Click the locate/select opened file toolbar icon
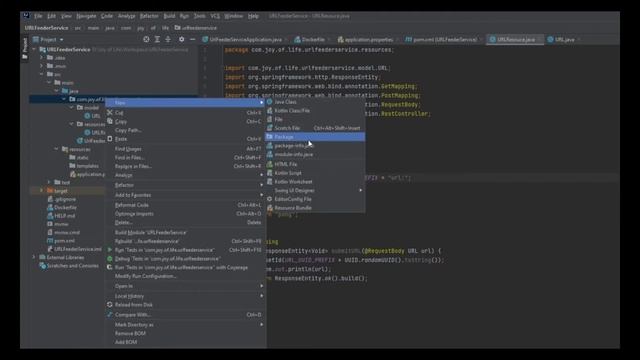 [146, 39]
